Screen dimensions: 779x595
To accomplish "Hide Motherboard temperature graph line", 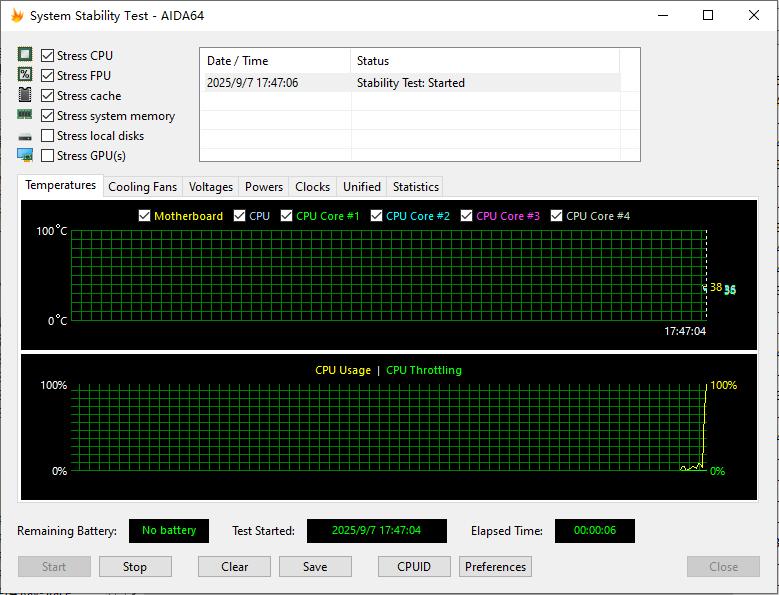I will tap(144, 216).
